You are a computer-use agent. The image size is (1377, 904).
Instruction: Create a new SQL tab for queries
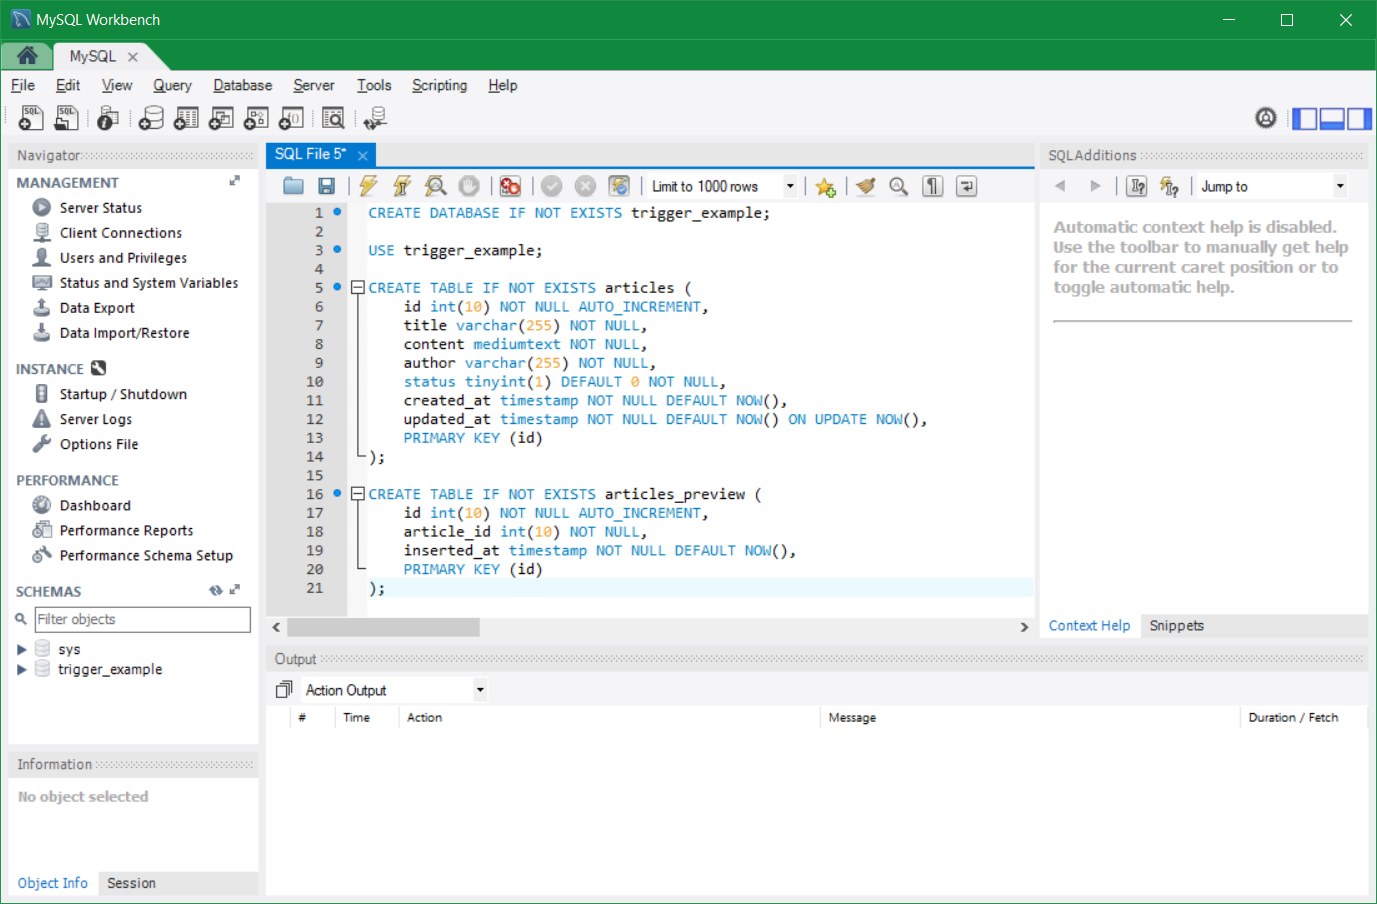pos(31,118)
